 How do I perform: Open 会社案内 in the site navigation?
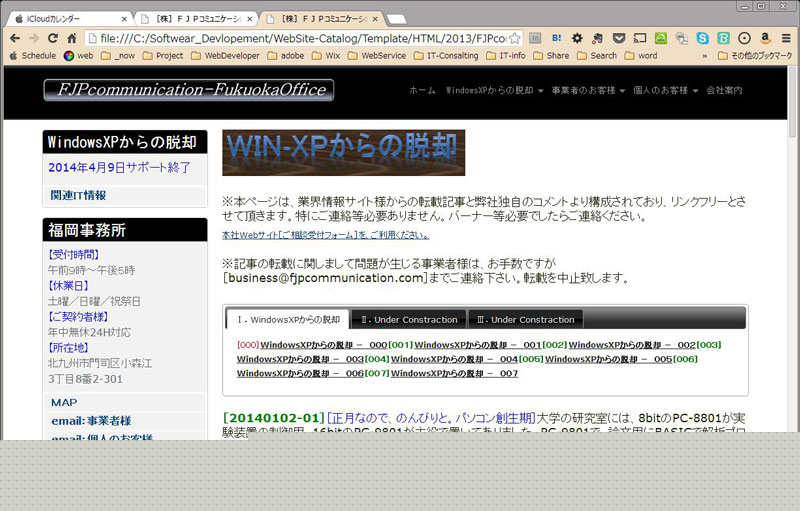pyautogui.click(x=724, y=90)
